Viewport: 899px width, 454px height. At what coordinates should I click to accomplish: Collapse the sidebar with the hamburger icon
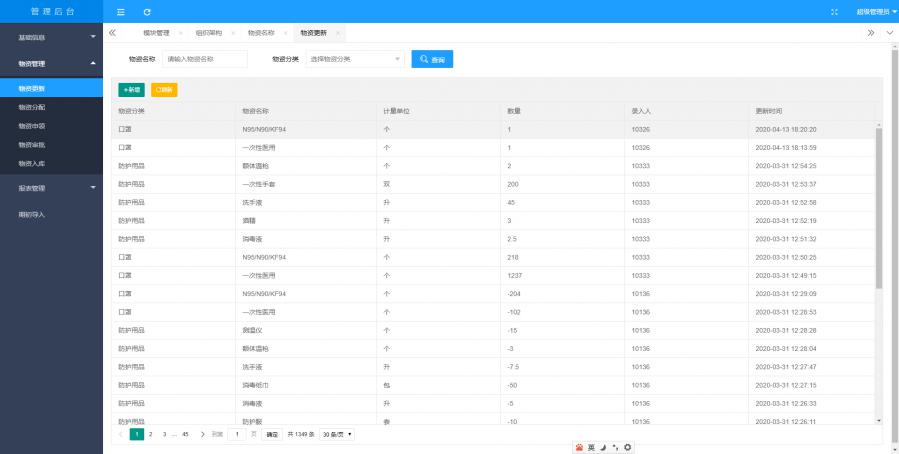[x=121, y=11]
